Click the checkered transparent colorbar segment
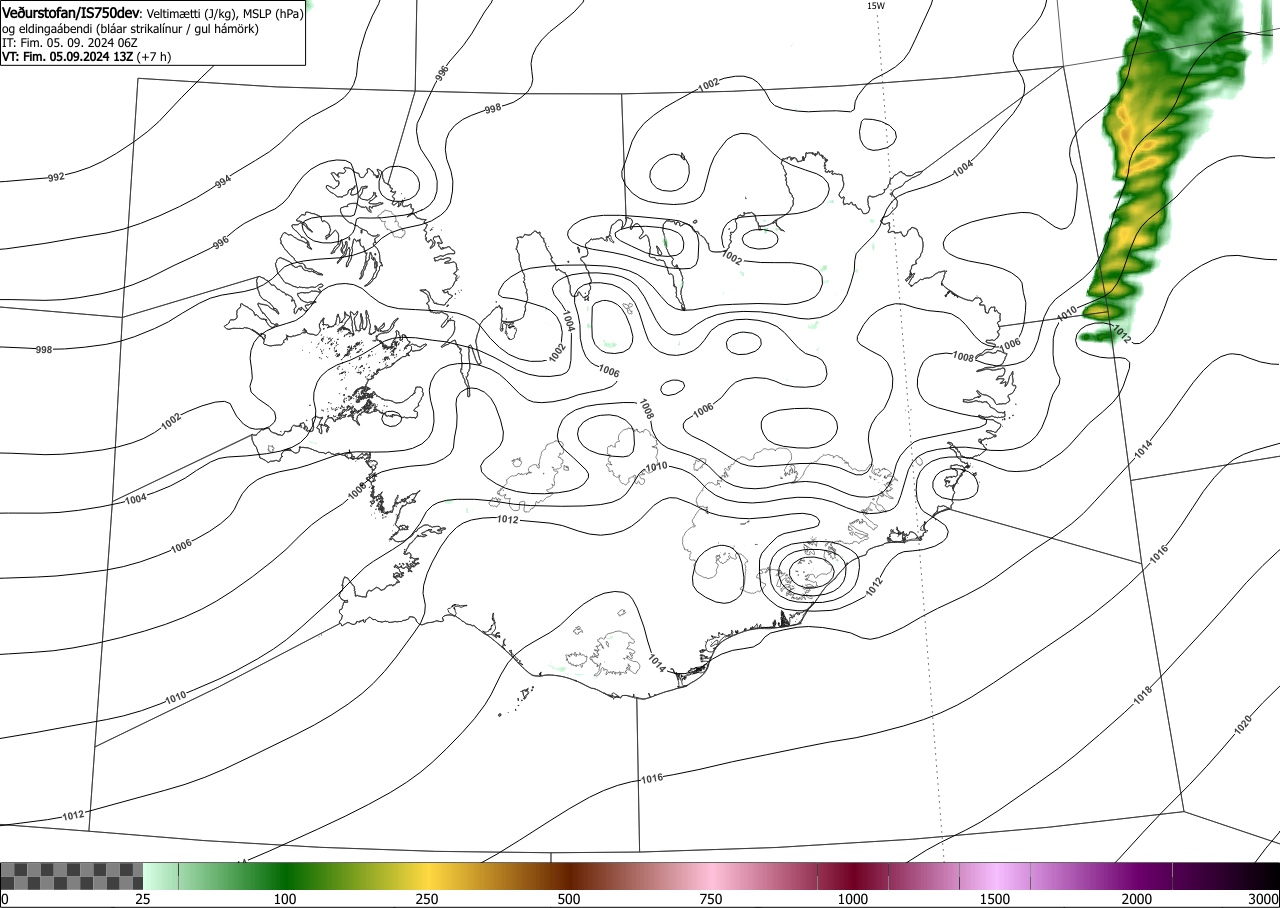The height and width of the screenshot is (908, 1280). click(72, 876)
